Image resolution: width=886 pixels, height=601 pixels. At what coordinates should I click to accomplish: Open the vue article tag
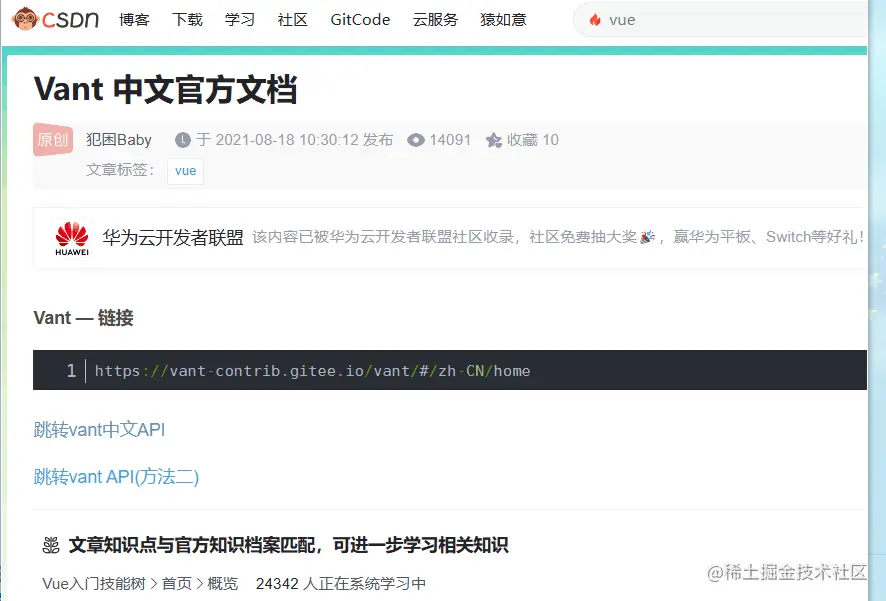coord(185,171)
